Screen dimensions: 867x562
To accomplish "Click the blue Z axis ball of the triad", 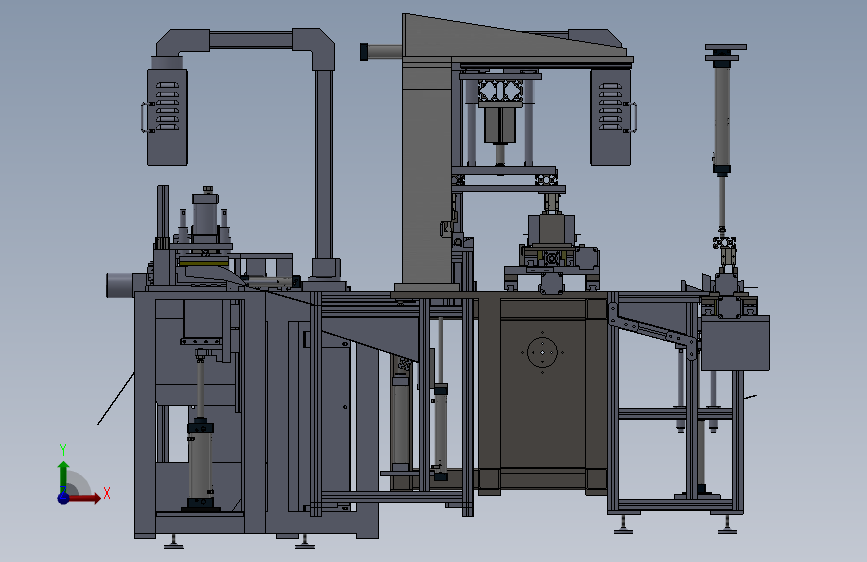I will pyautogui.click(x=64, y=498).
